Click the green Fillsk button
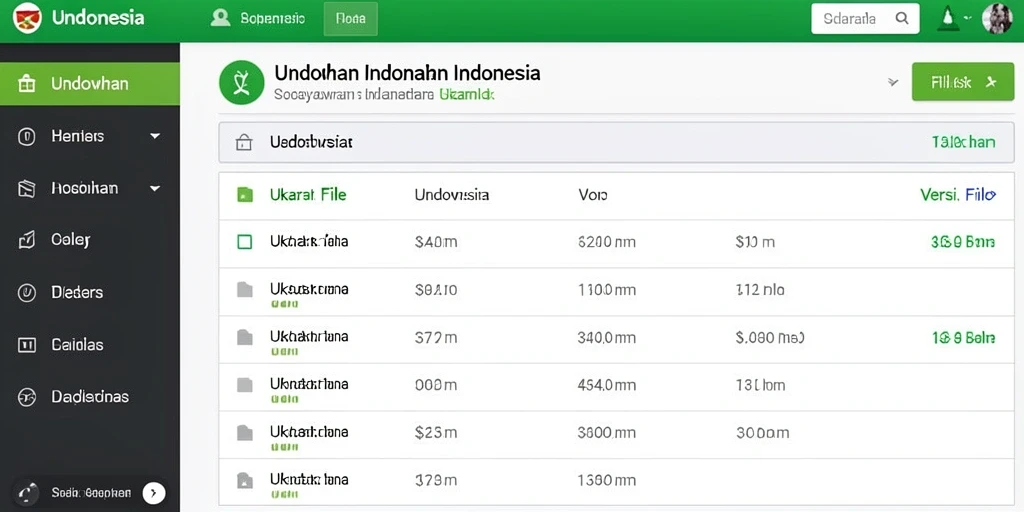 (963, 82)
